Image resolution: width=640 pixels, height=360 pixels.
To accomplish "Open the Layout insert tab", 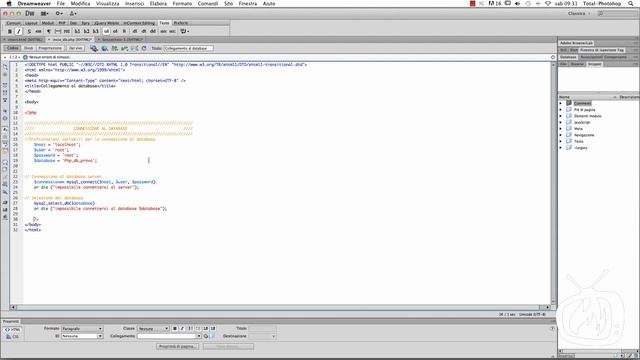I will [31, 23].
